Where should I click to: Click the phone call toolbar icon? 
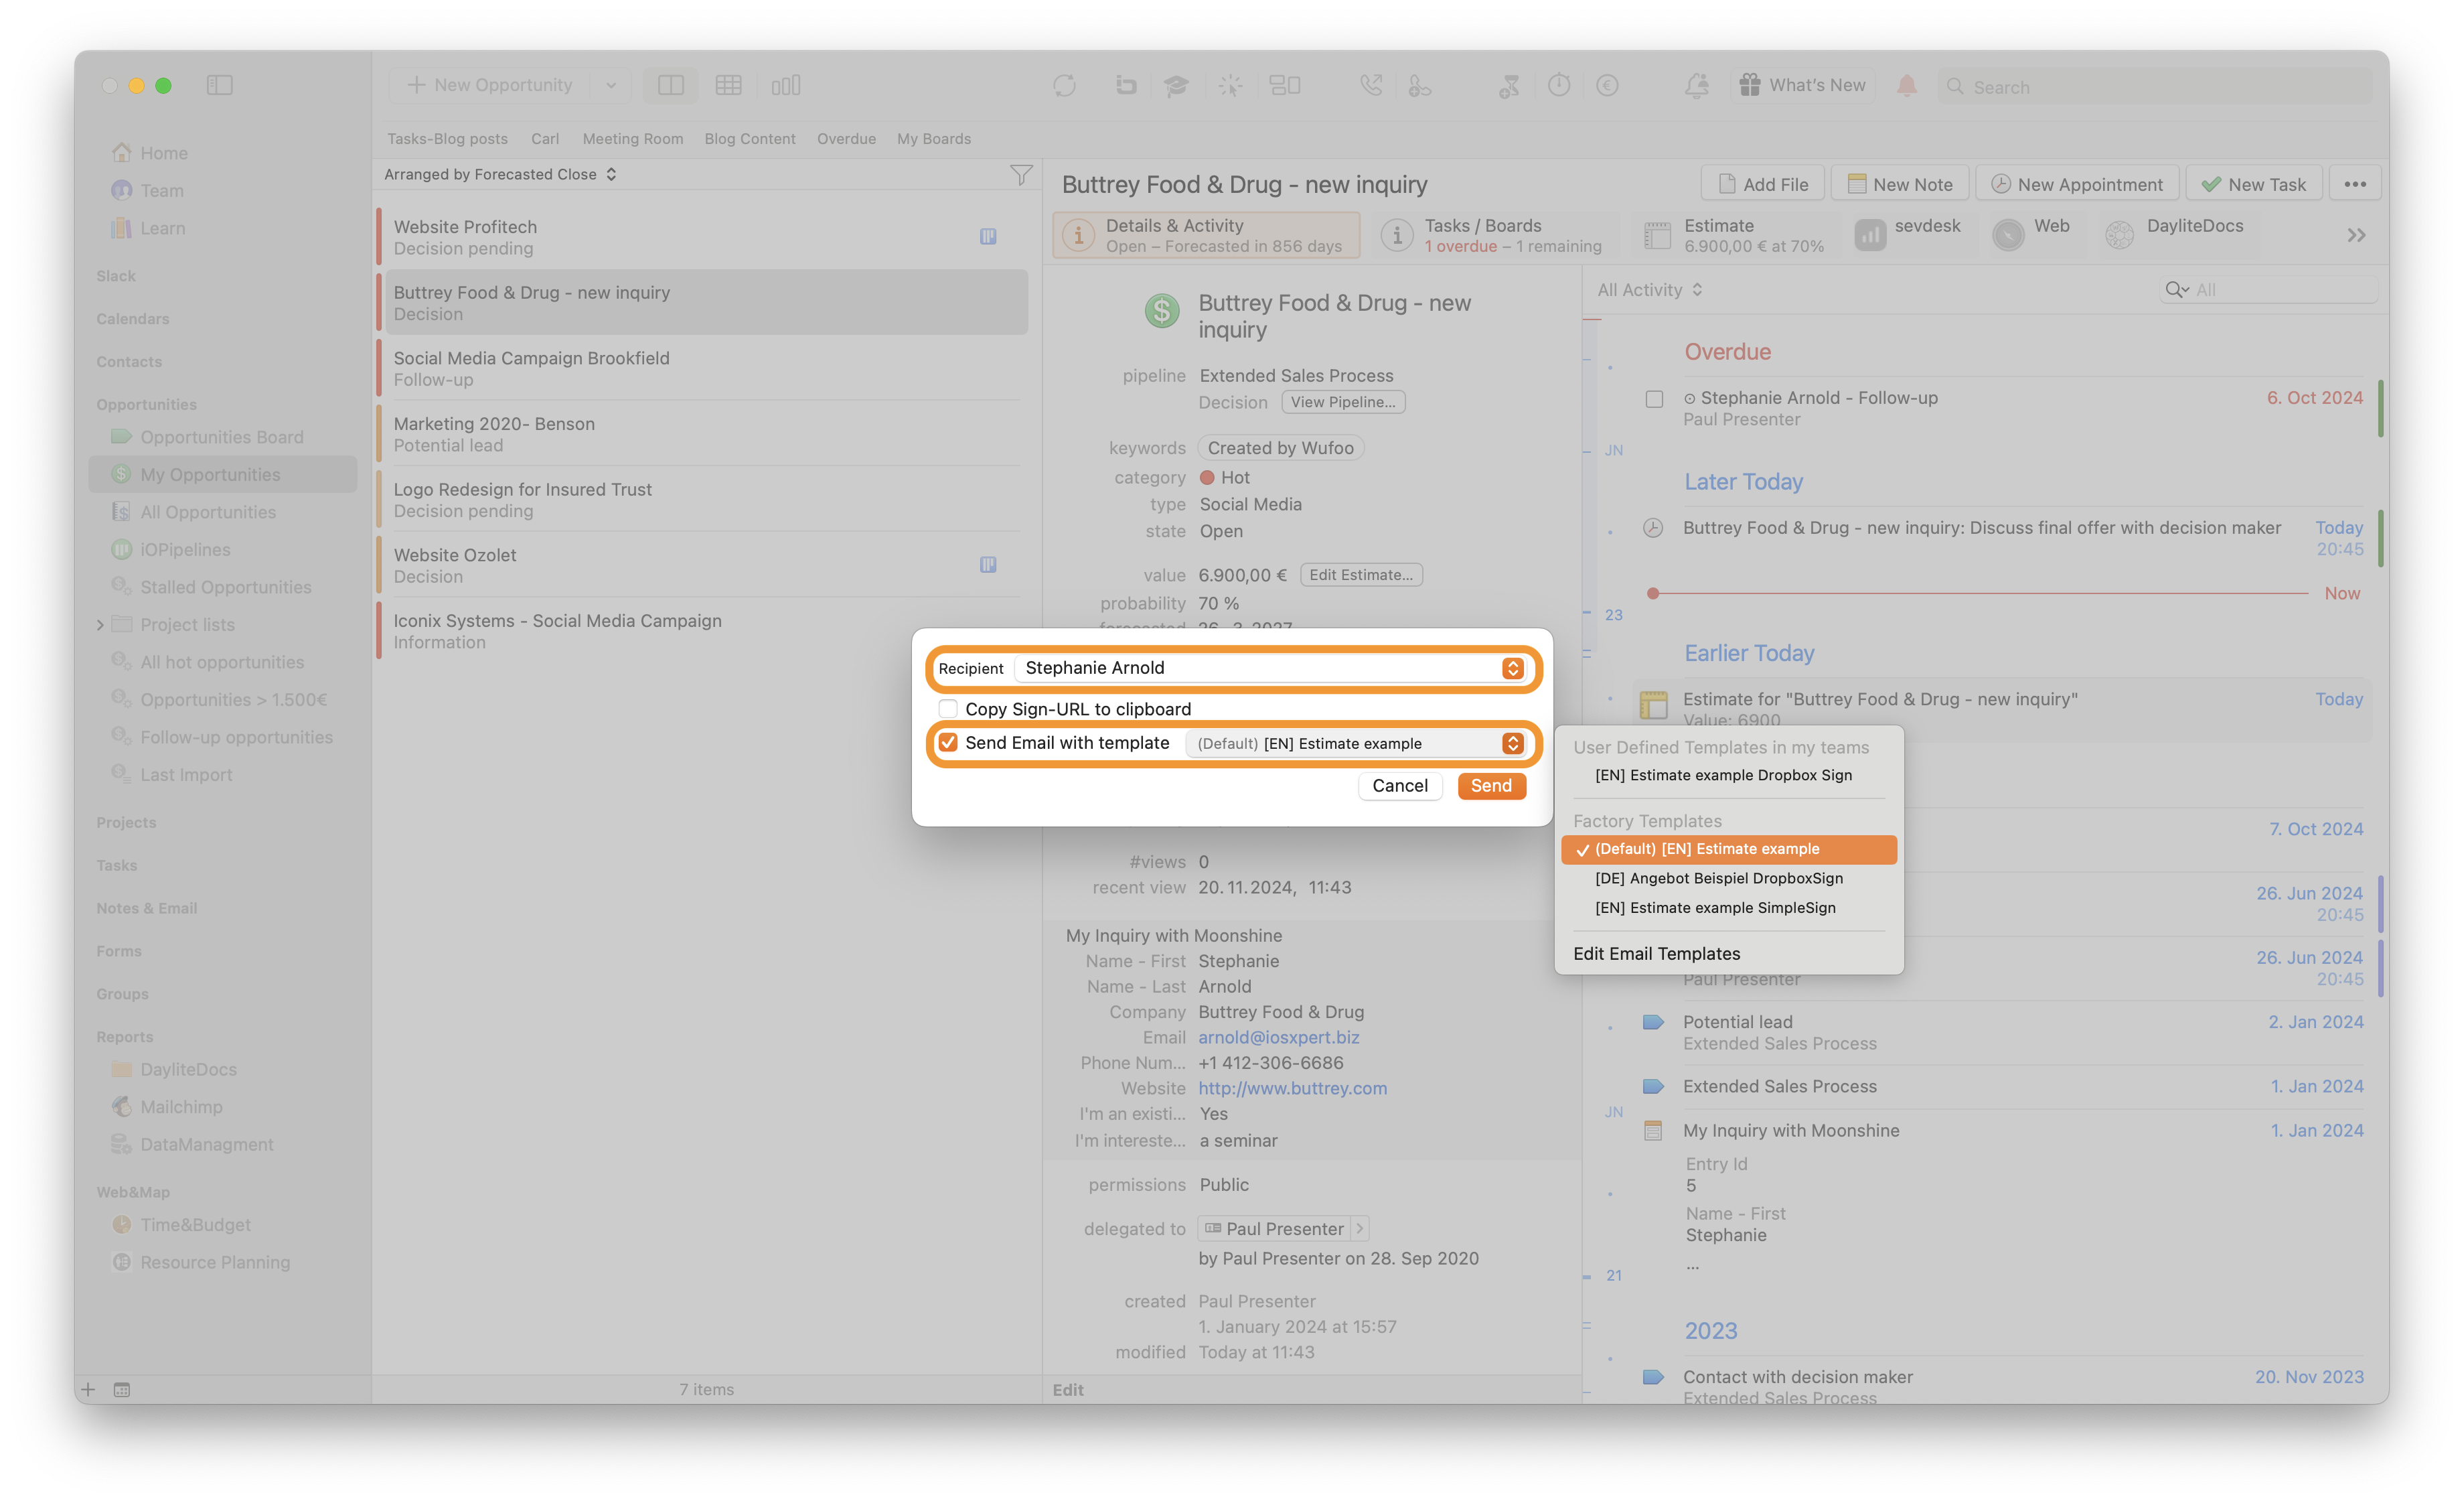[1371, 85]
